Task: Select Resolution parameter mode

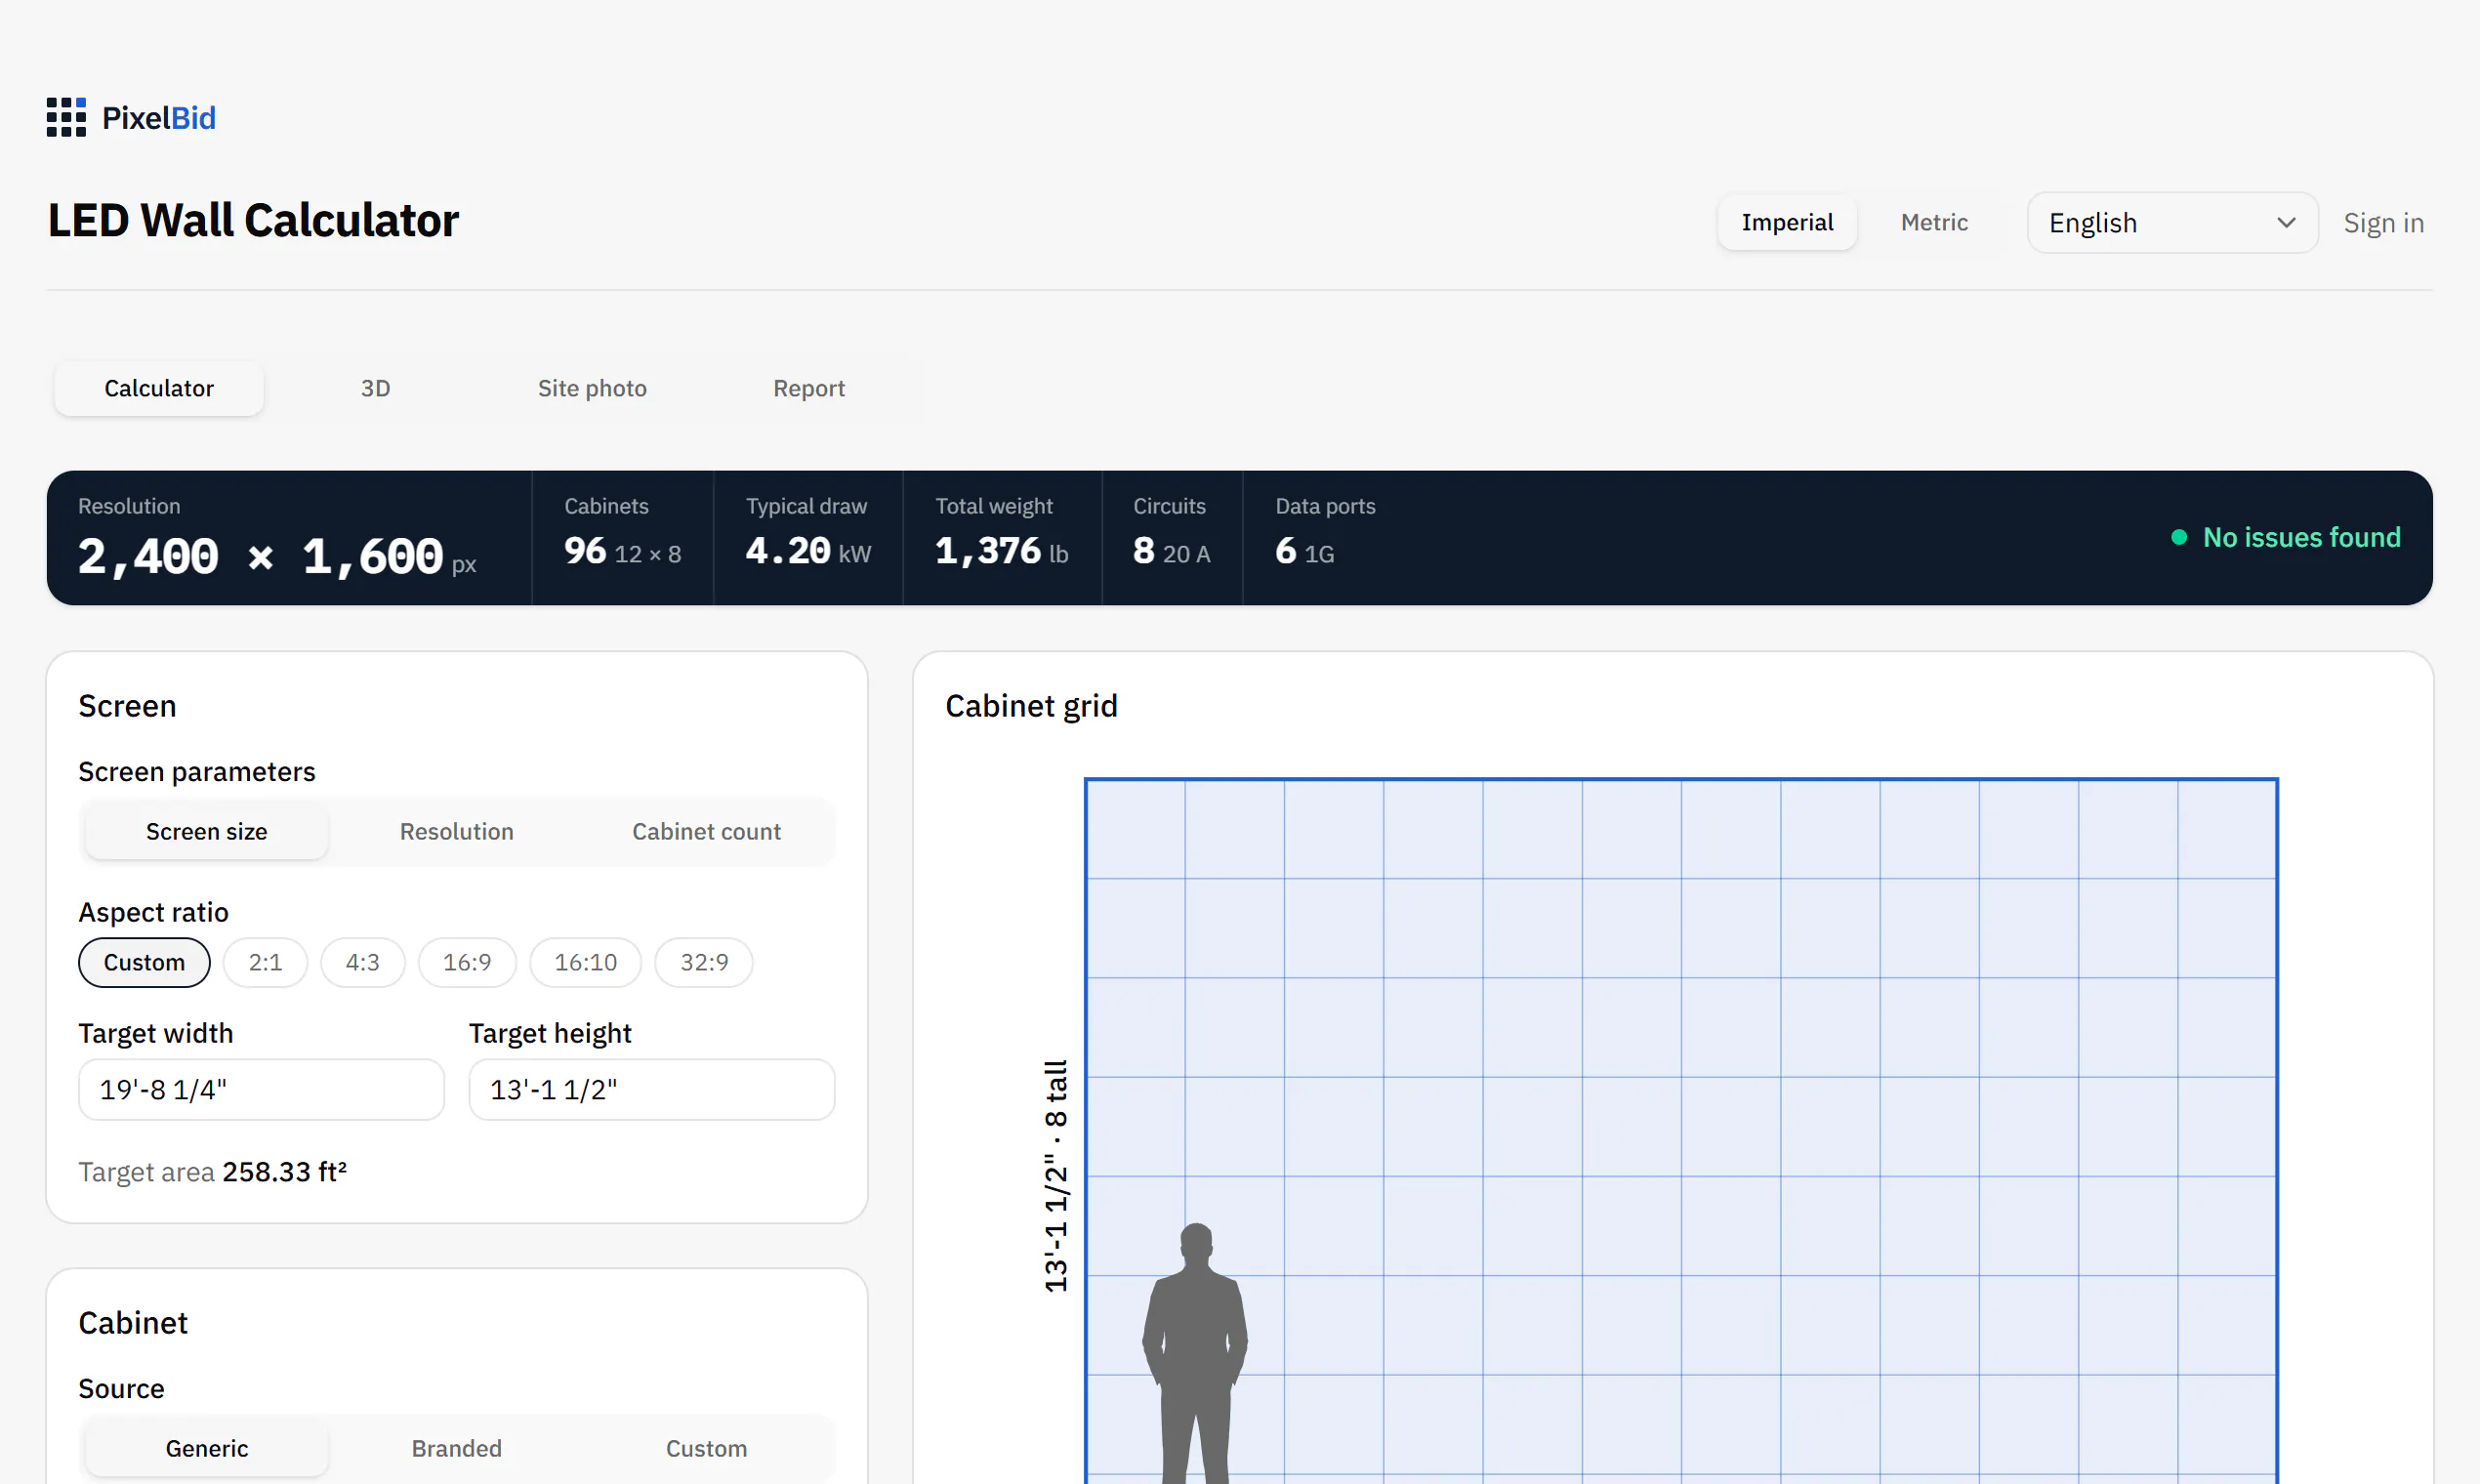Action: pos(457,831)
